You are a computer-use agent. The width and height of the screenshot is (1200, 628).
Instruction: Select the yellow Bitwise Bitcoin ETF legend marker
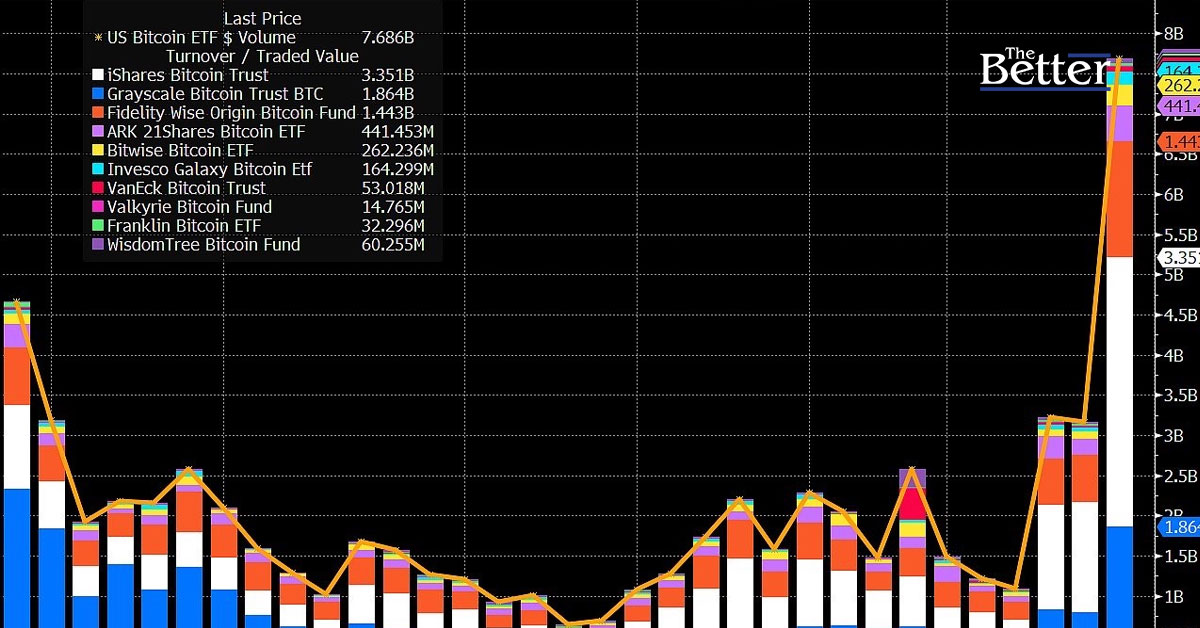click(x=97, y=151)
